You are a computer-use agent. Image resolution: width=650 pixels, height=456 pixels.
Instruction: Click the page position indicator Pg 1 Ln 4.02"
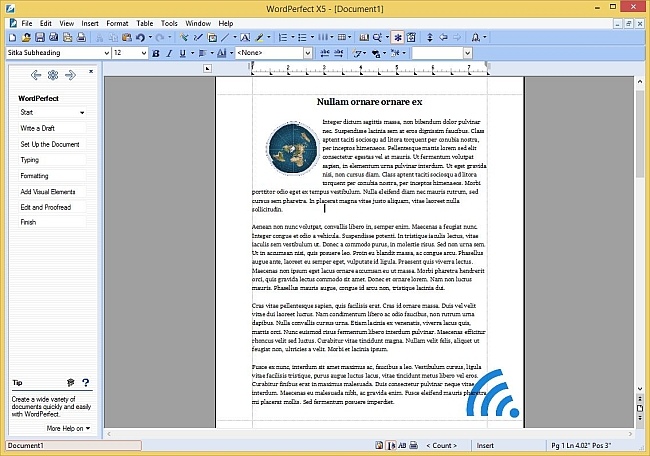click(581, 445)
